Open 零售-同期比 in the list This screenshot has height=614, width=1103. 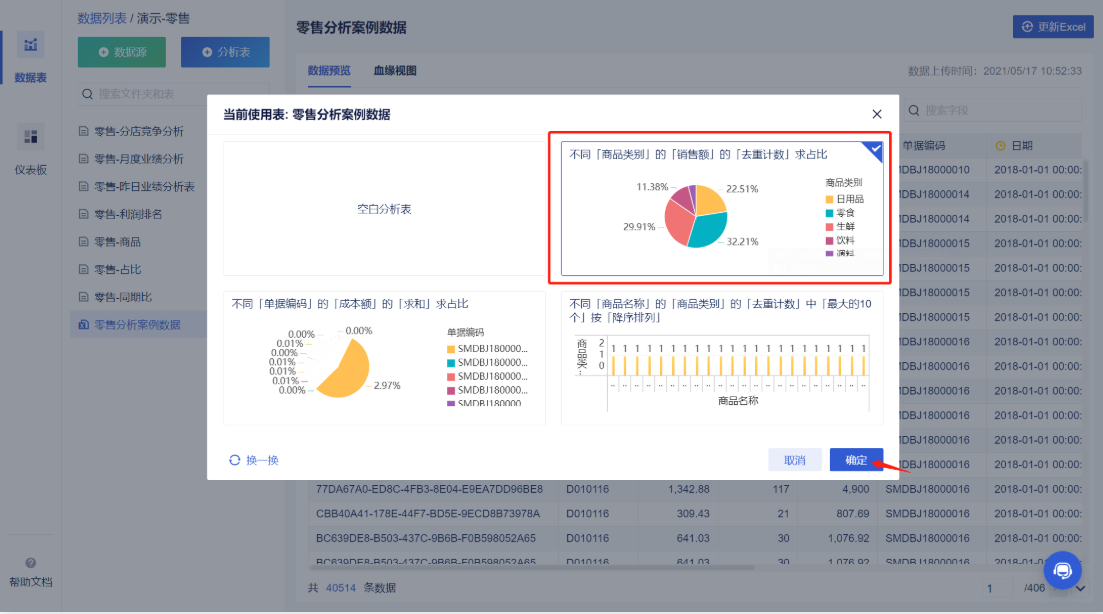[123, 297]
